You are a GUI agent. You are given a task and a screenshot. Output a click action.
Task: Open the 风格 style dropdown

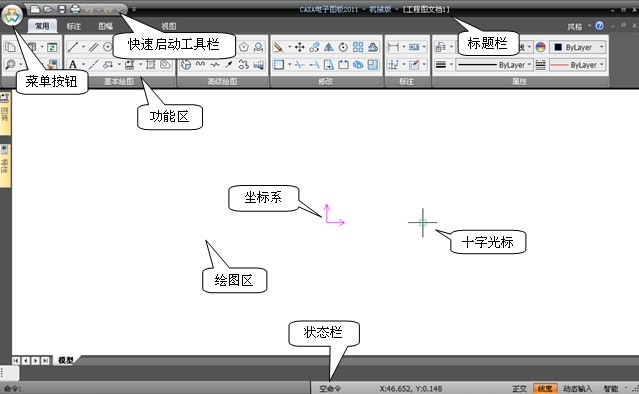coord(579,26)
